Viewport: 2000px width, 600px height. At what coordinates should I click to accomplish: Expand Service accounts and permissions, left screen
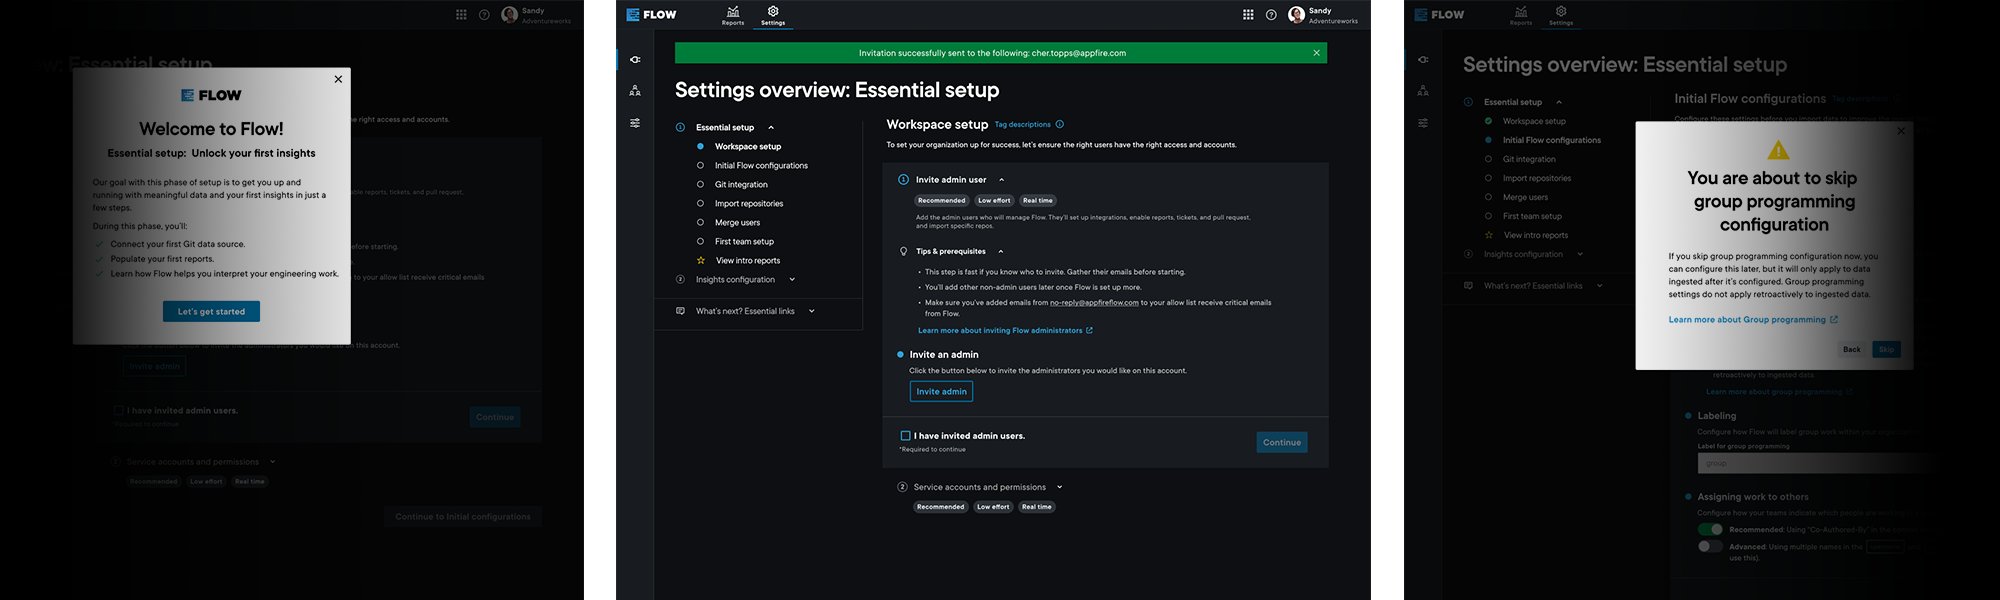272,462
